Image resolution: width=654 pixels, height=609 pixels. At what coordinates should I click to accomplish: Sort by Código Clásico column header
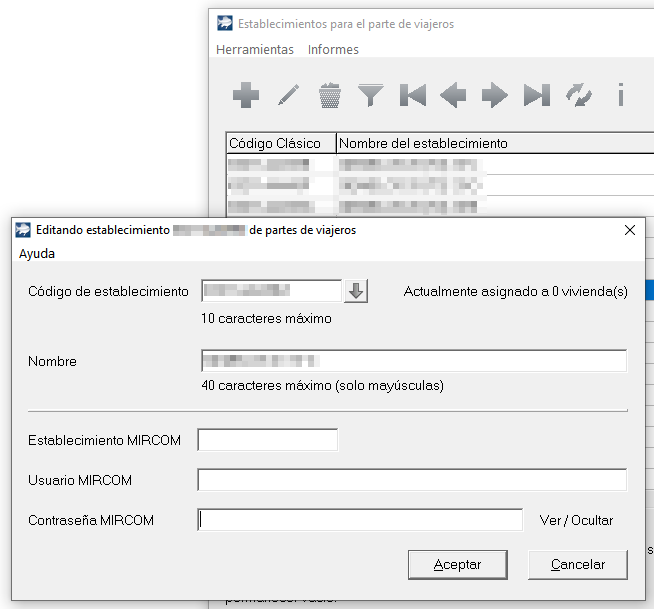click(x=281, y=143)
